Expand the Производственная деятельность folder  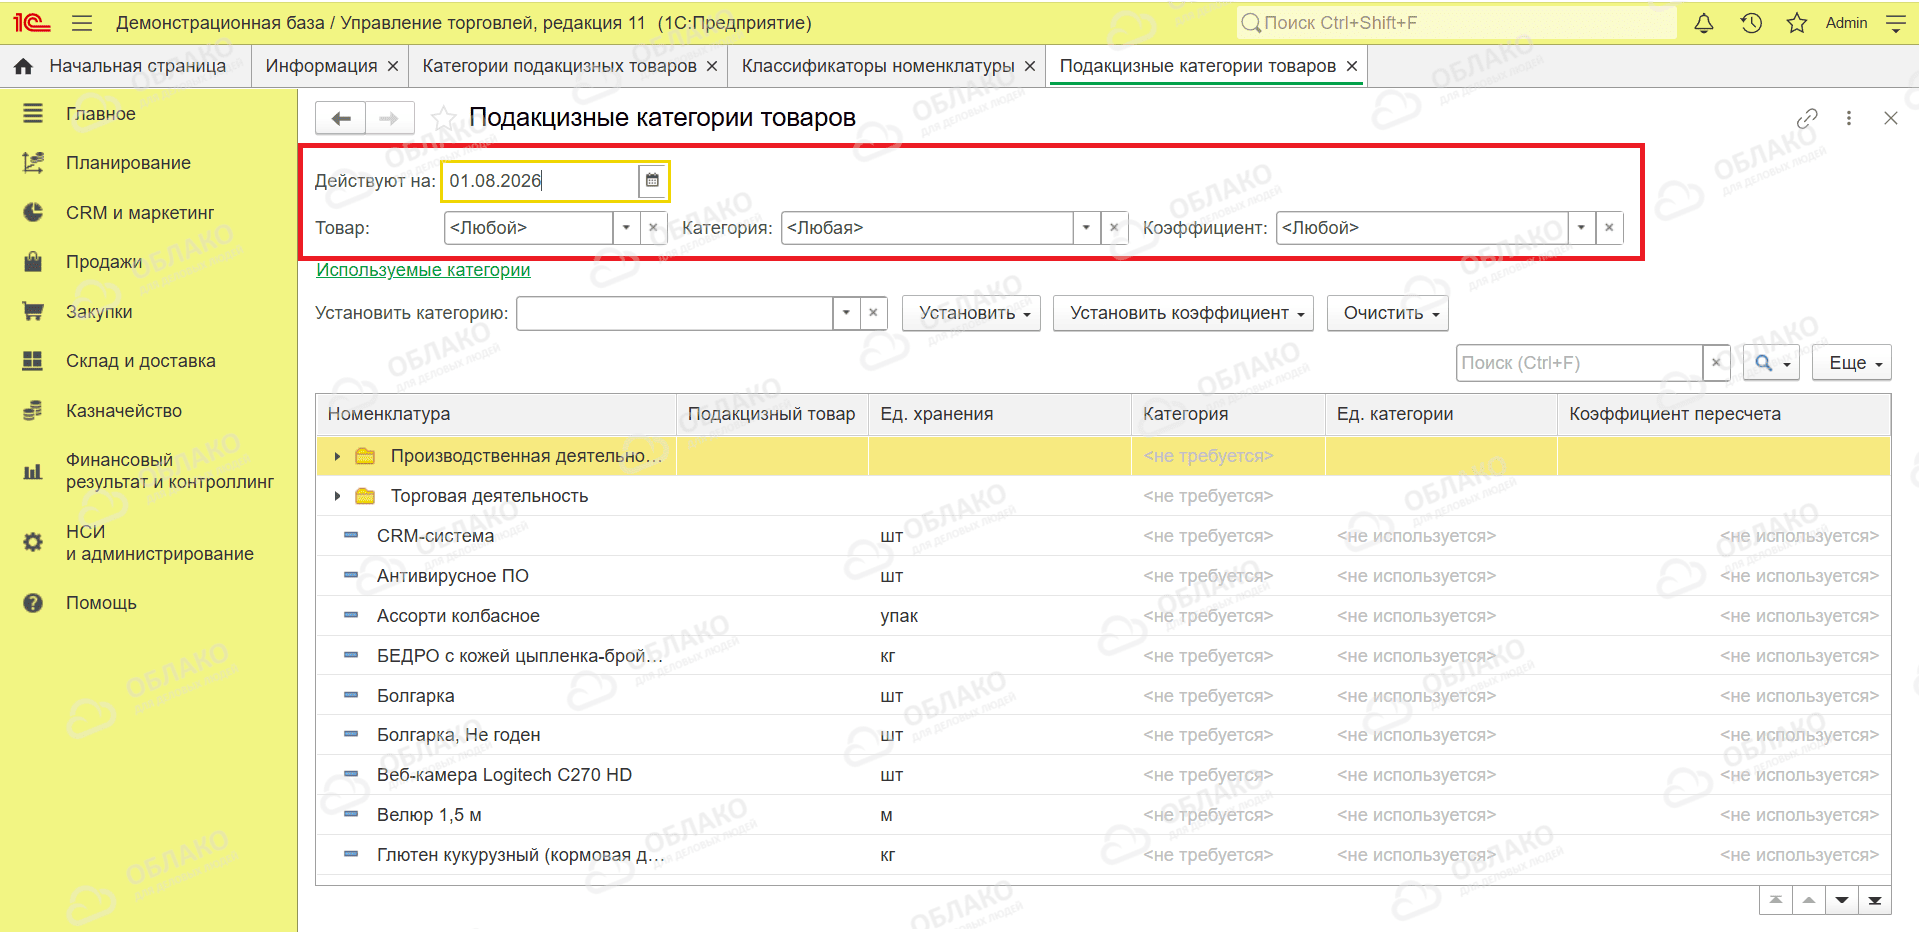pos(337,456)
